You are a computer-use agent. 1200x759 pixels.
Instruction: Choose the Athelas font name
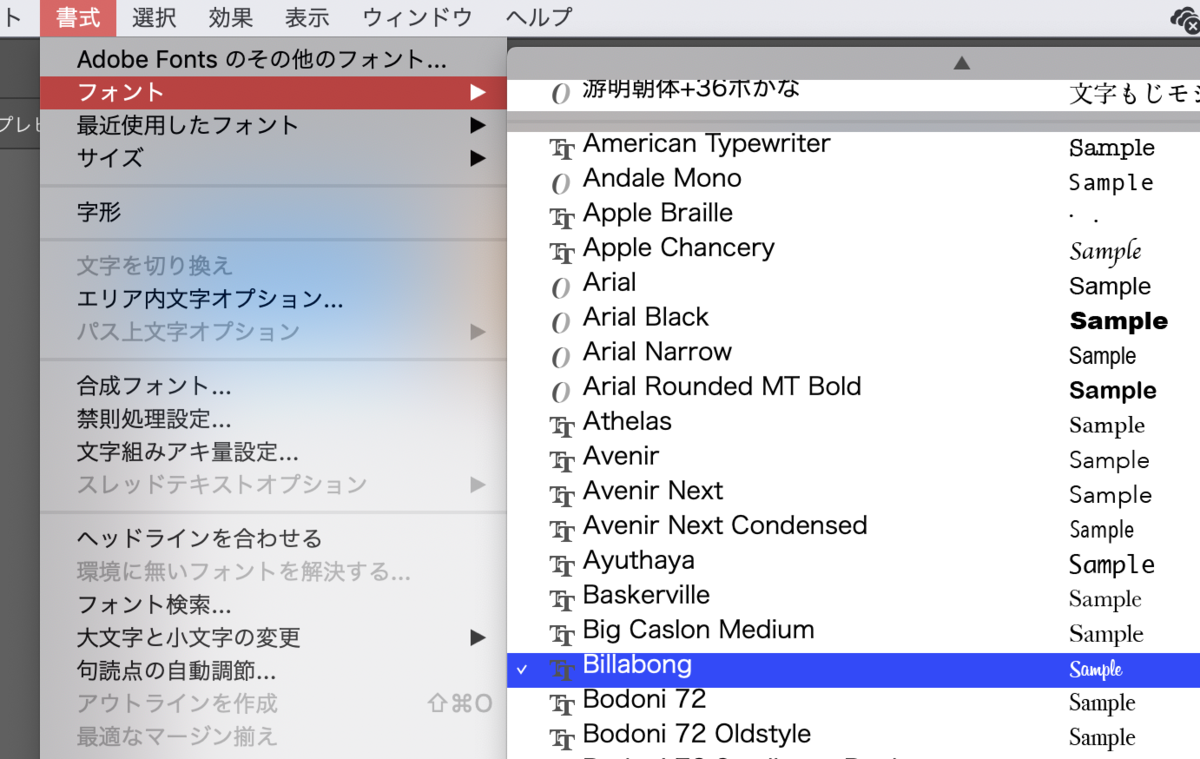pos(627,421)
